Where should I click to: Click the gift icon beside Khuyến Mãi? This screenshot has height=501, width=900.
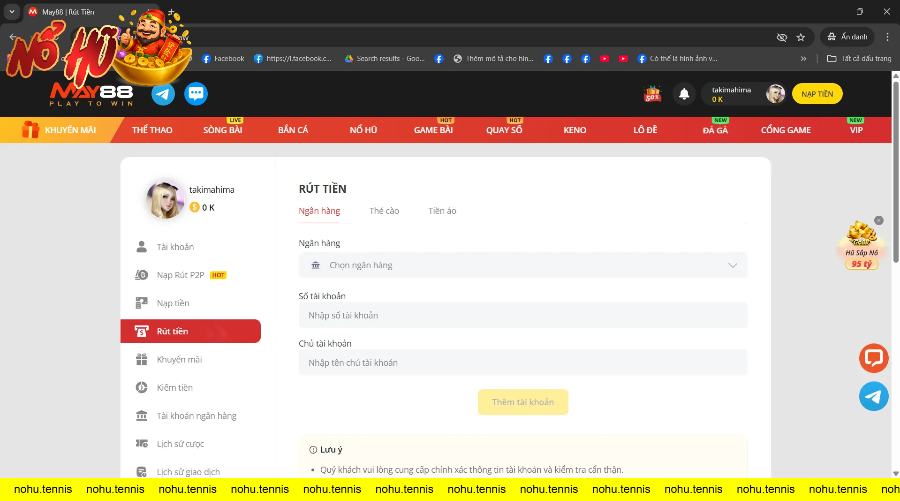(29, 130)
